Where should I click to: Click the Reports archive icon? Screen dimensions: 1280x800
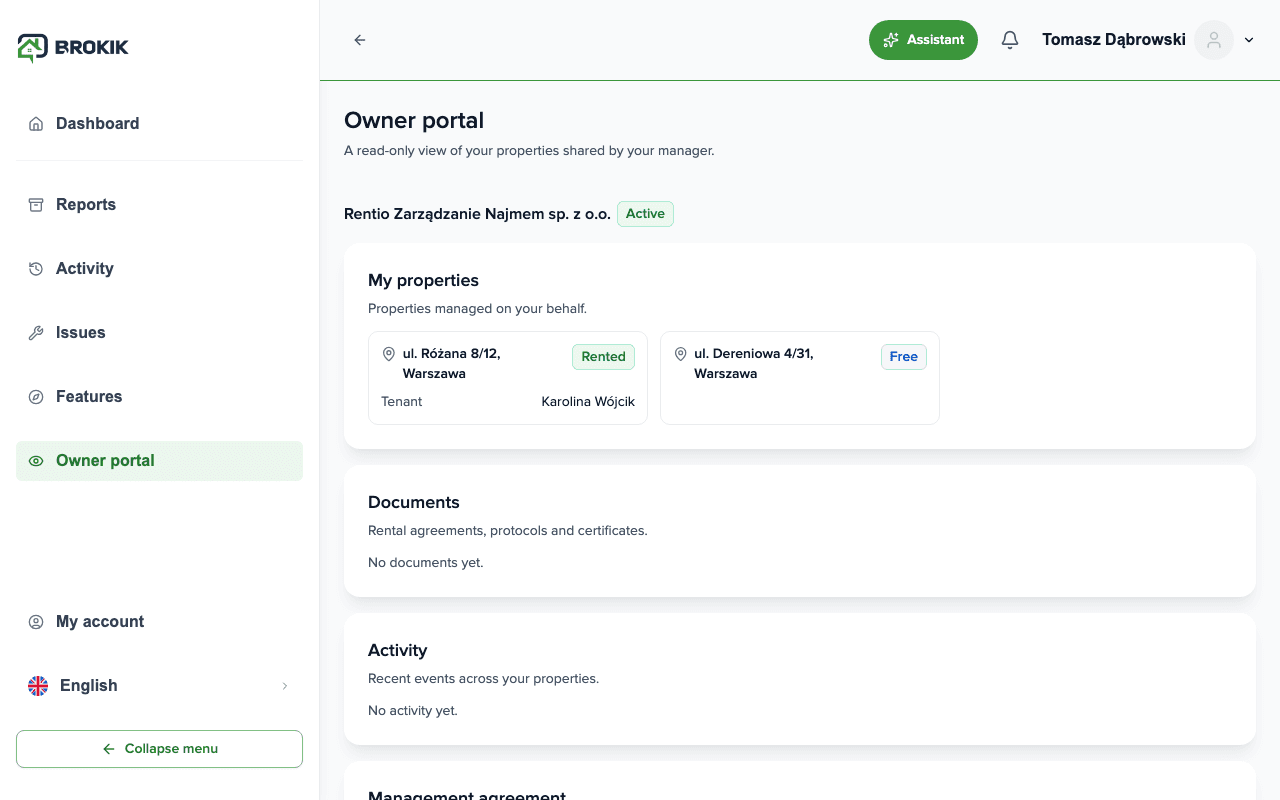36,205
